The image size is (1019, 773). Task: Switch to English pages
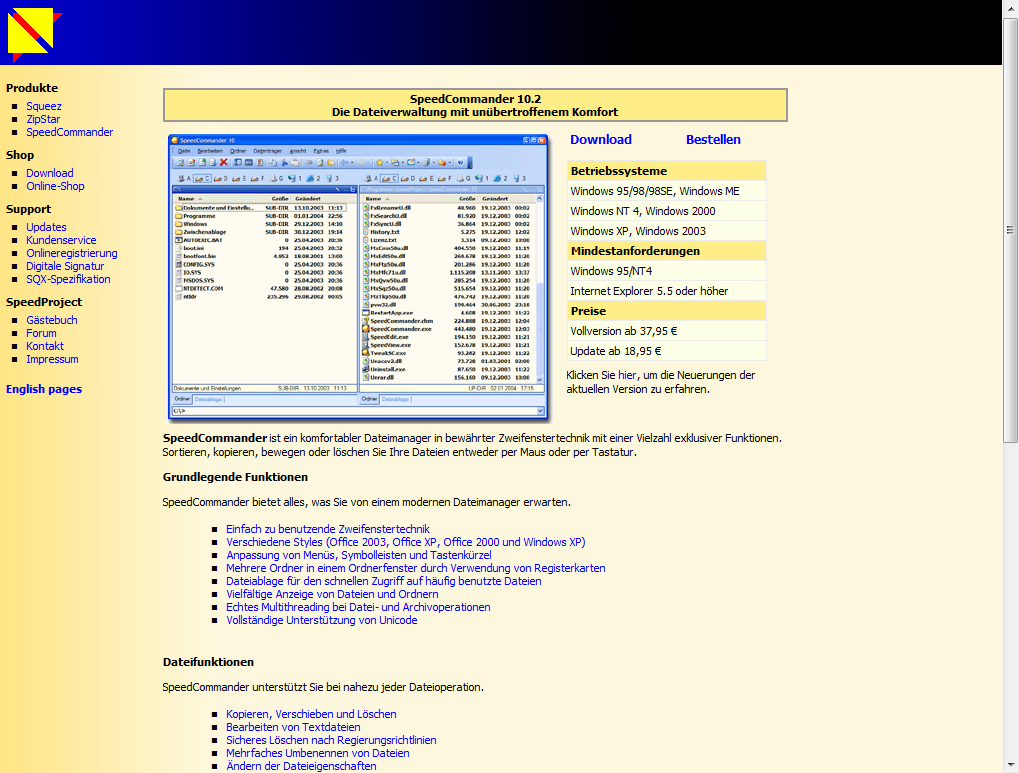(x=44, y=389)
